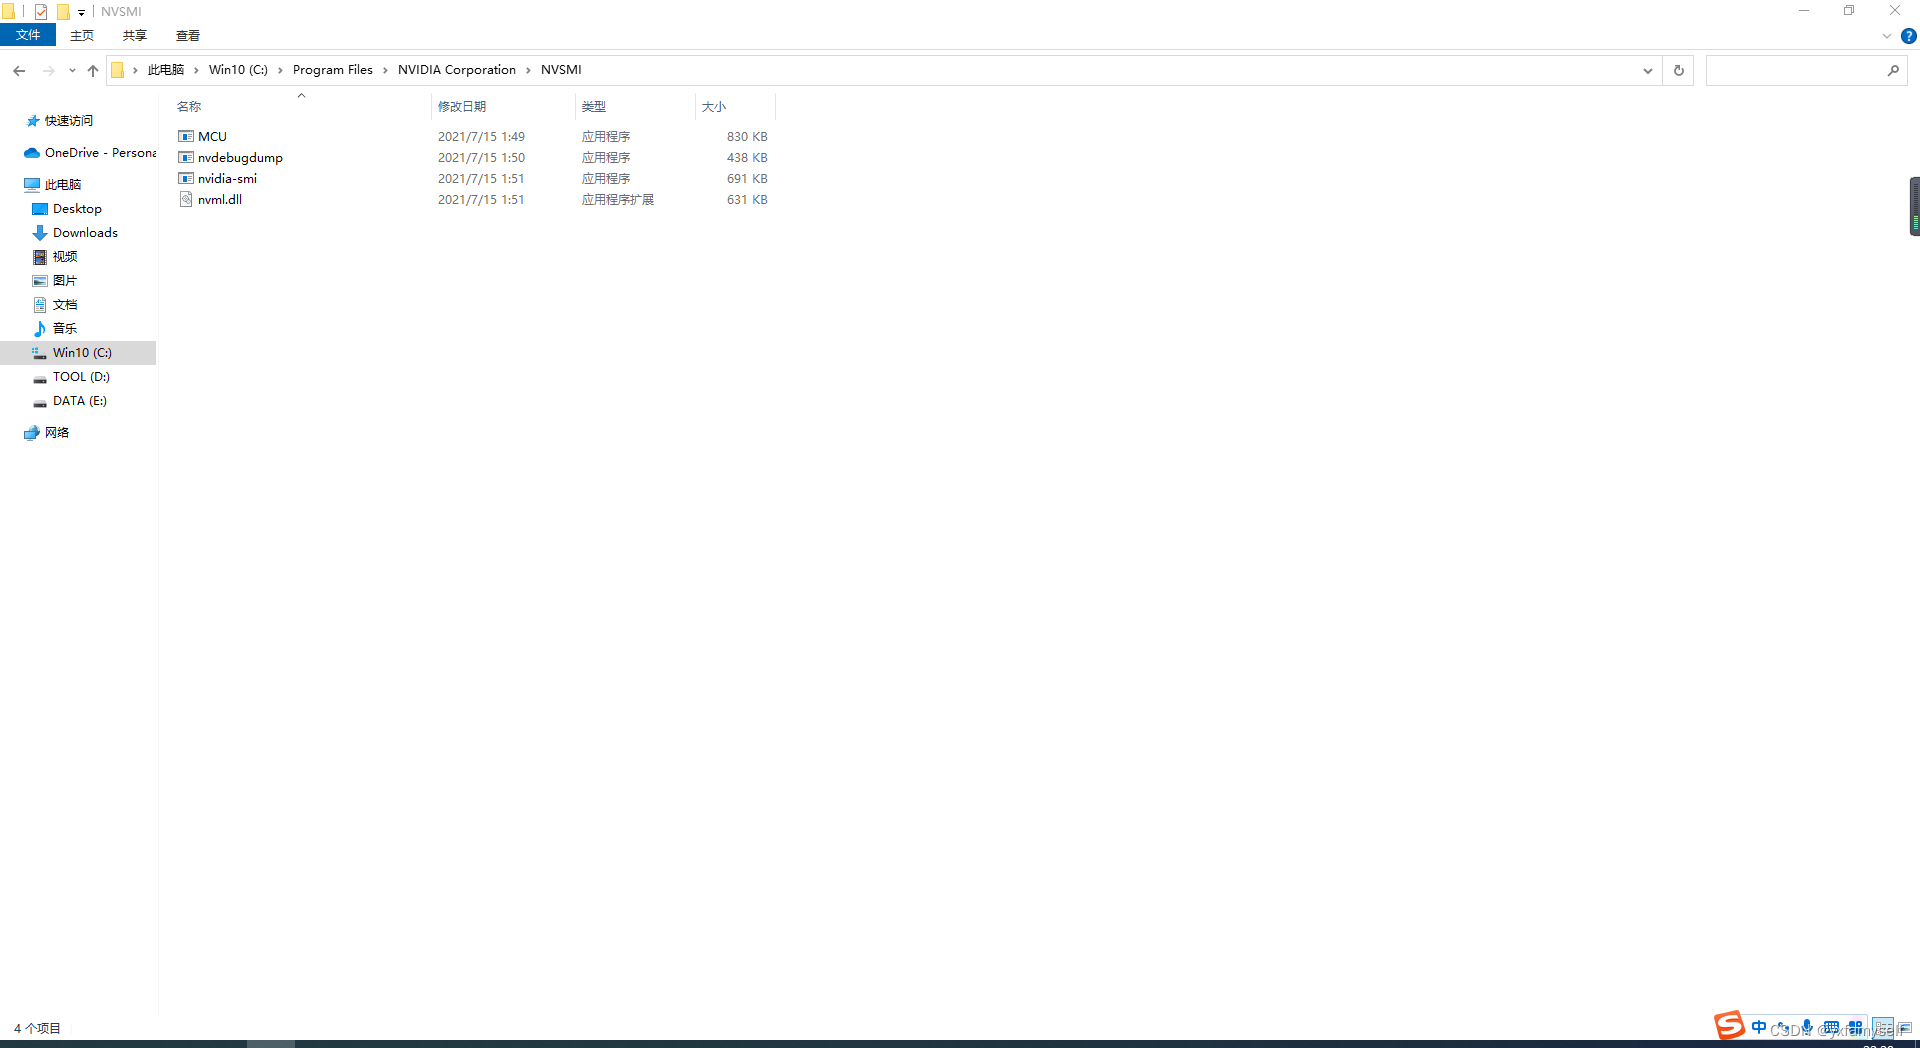Click the nvml.dll file icon
Image resolution: width=1920 pixels, height=1048 pixels.
(186, 199)
